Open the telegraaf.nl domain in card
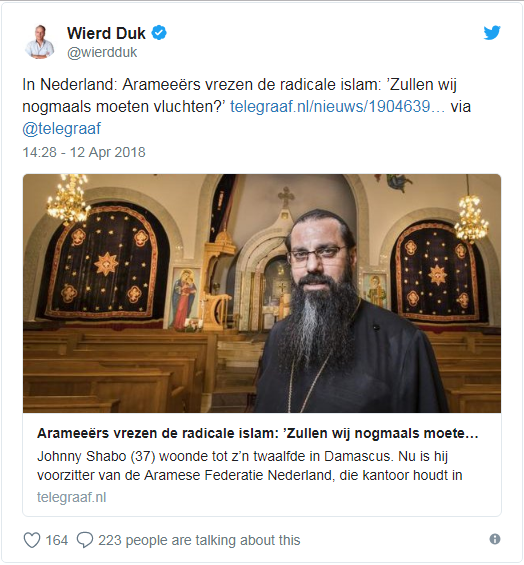This screenshot has height=565, width=524. point(71,497)
